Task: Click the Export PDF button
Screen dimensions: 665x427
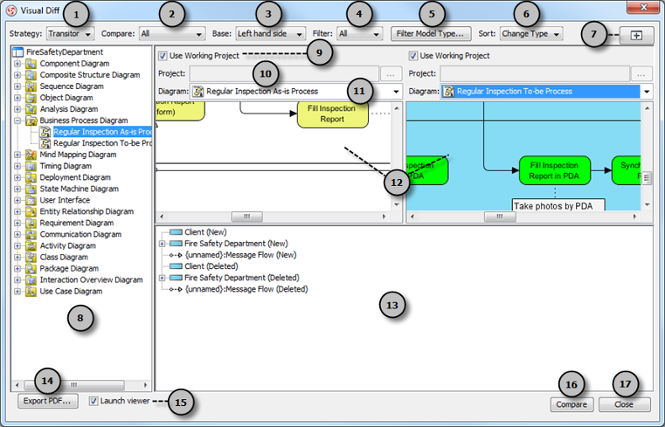Action: coord(48,401)
